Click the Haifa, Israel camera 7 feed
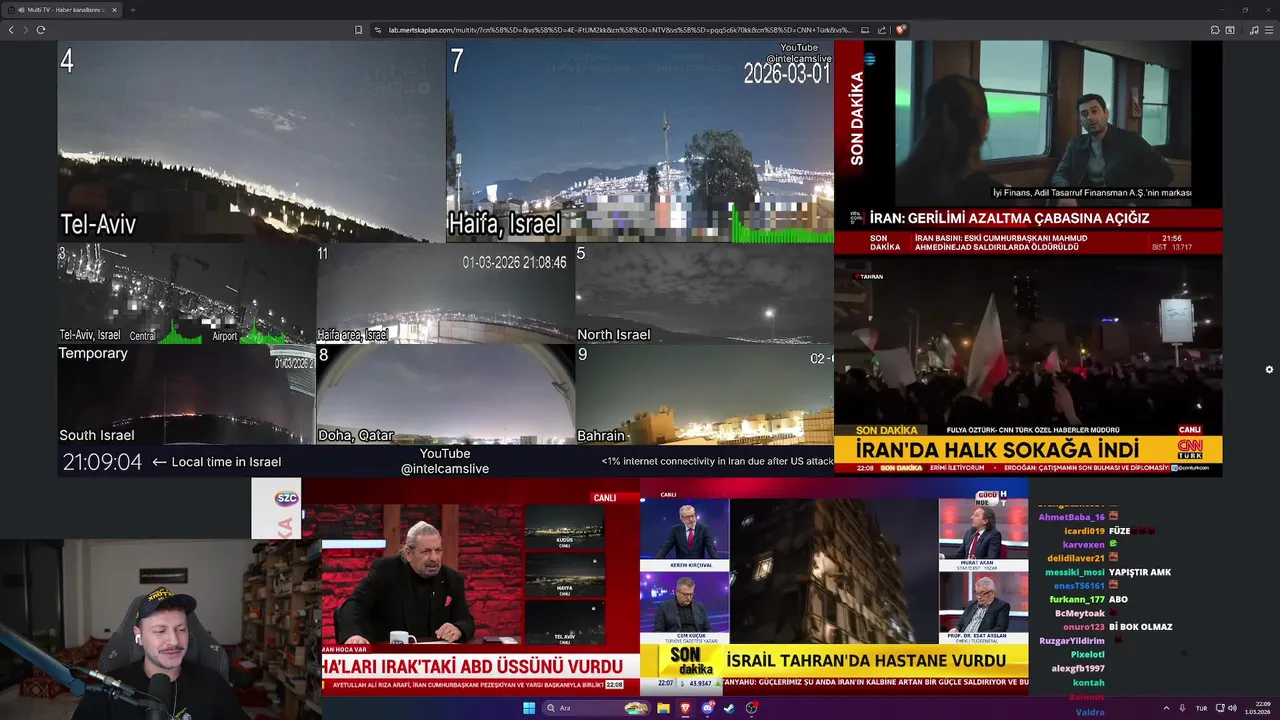The width and height of the screenshot is (1280, 720). [x=640, y=141]
